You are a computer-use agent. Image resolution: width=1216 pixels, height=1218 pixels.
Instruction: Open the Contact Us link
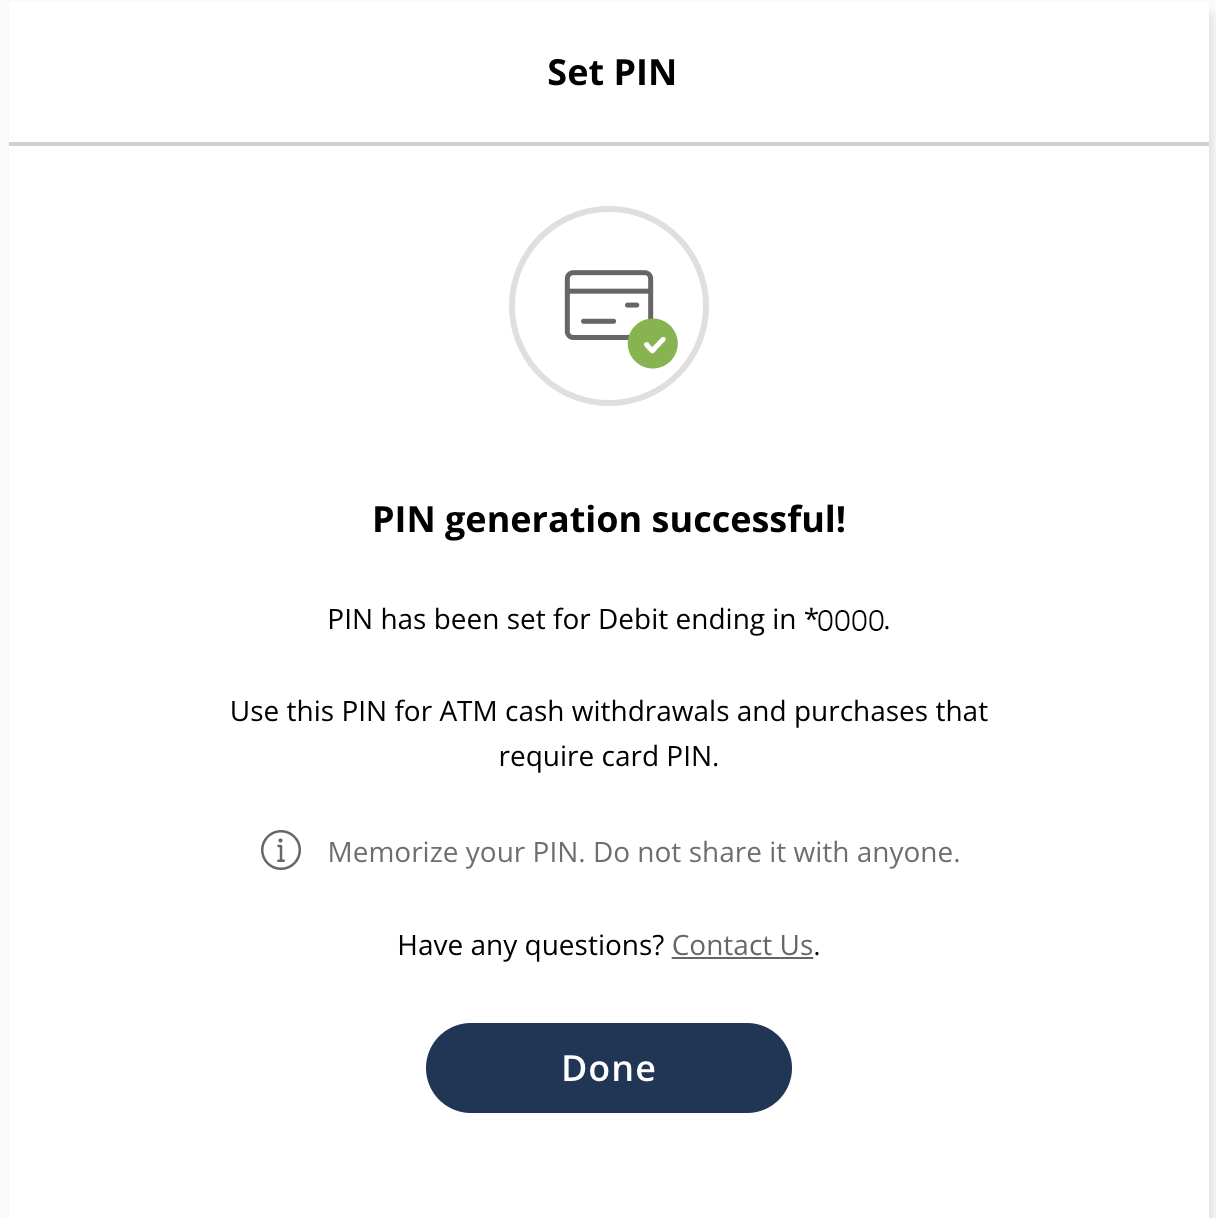point(742,945)
